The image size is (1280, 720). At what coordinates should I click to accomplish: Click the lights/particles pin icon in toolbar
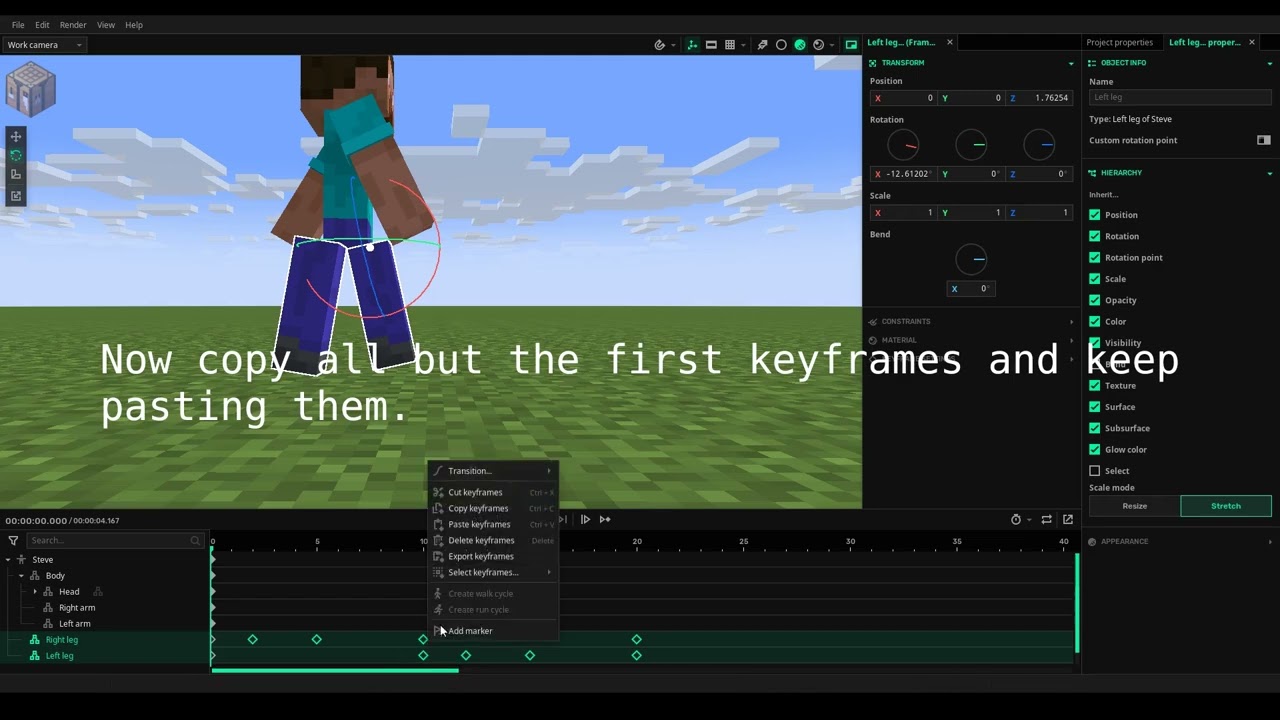click(x=762, y=45)
